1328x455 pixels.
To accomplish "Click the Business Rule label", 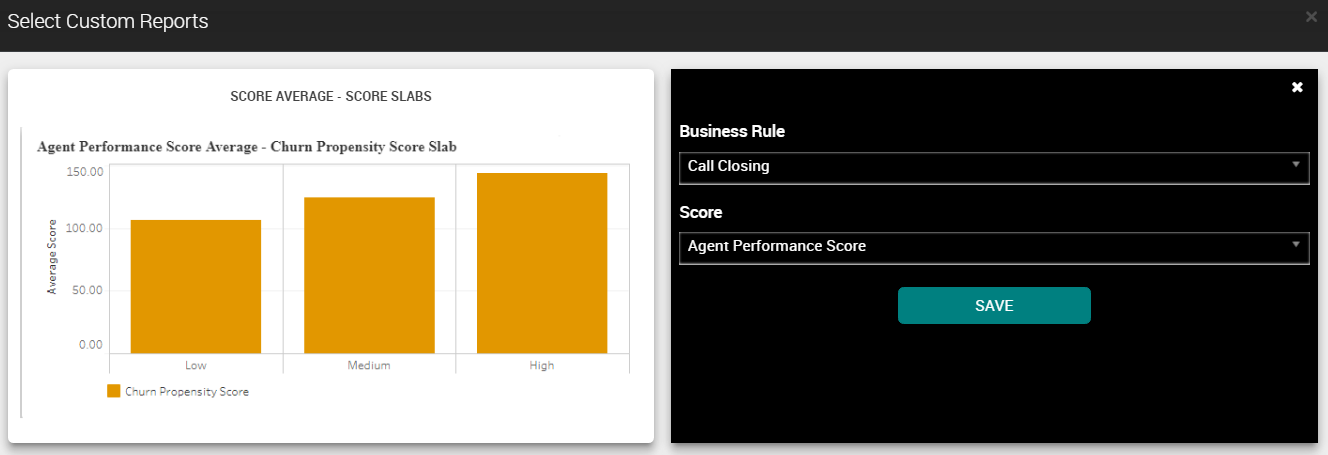I will [732, 131].
